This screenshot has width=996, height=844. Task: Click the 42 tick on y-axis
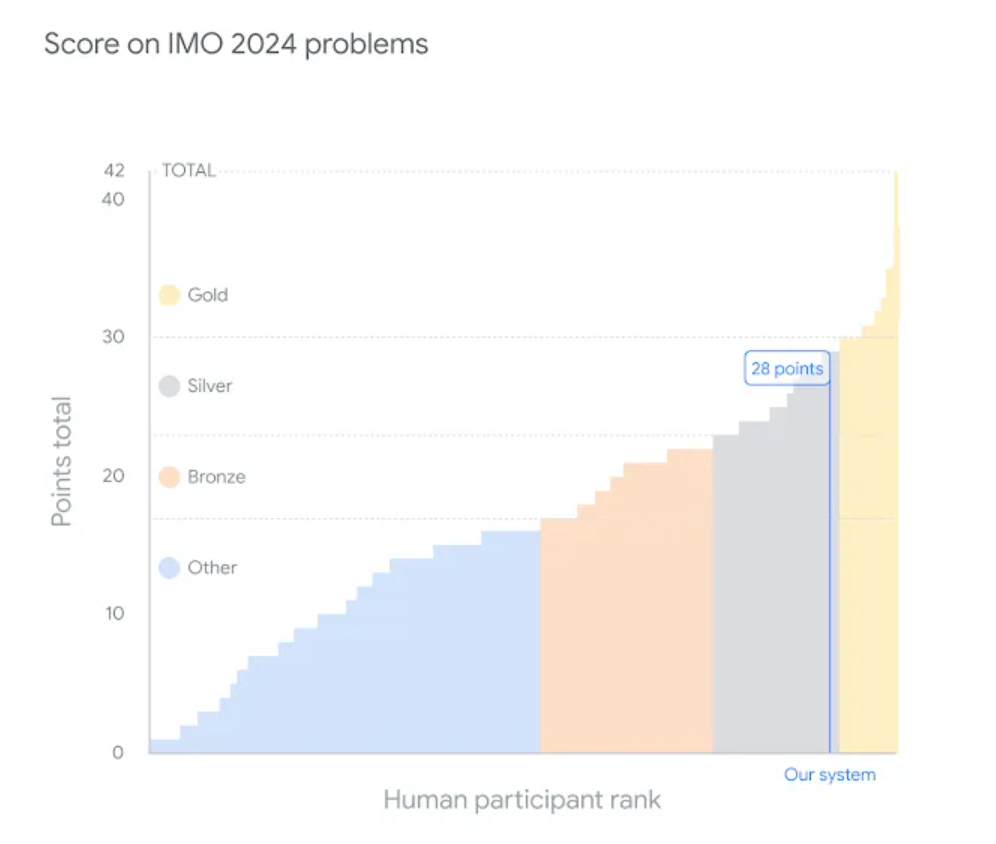(x=114, y=171)
